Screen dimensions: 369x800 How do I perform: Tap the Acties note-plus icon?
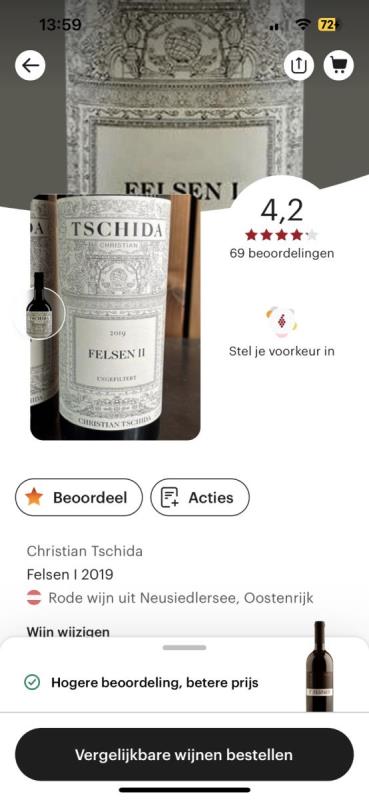click(170, 497)
